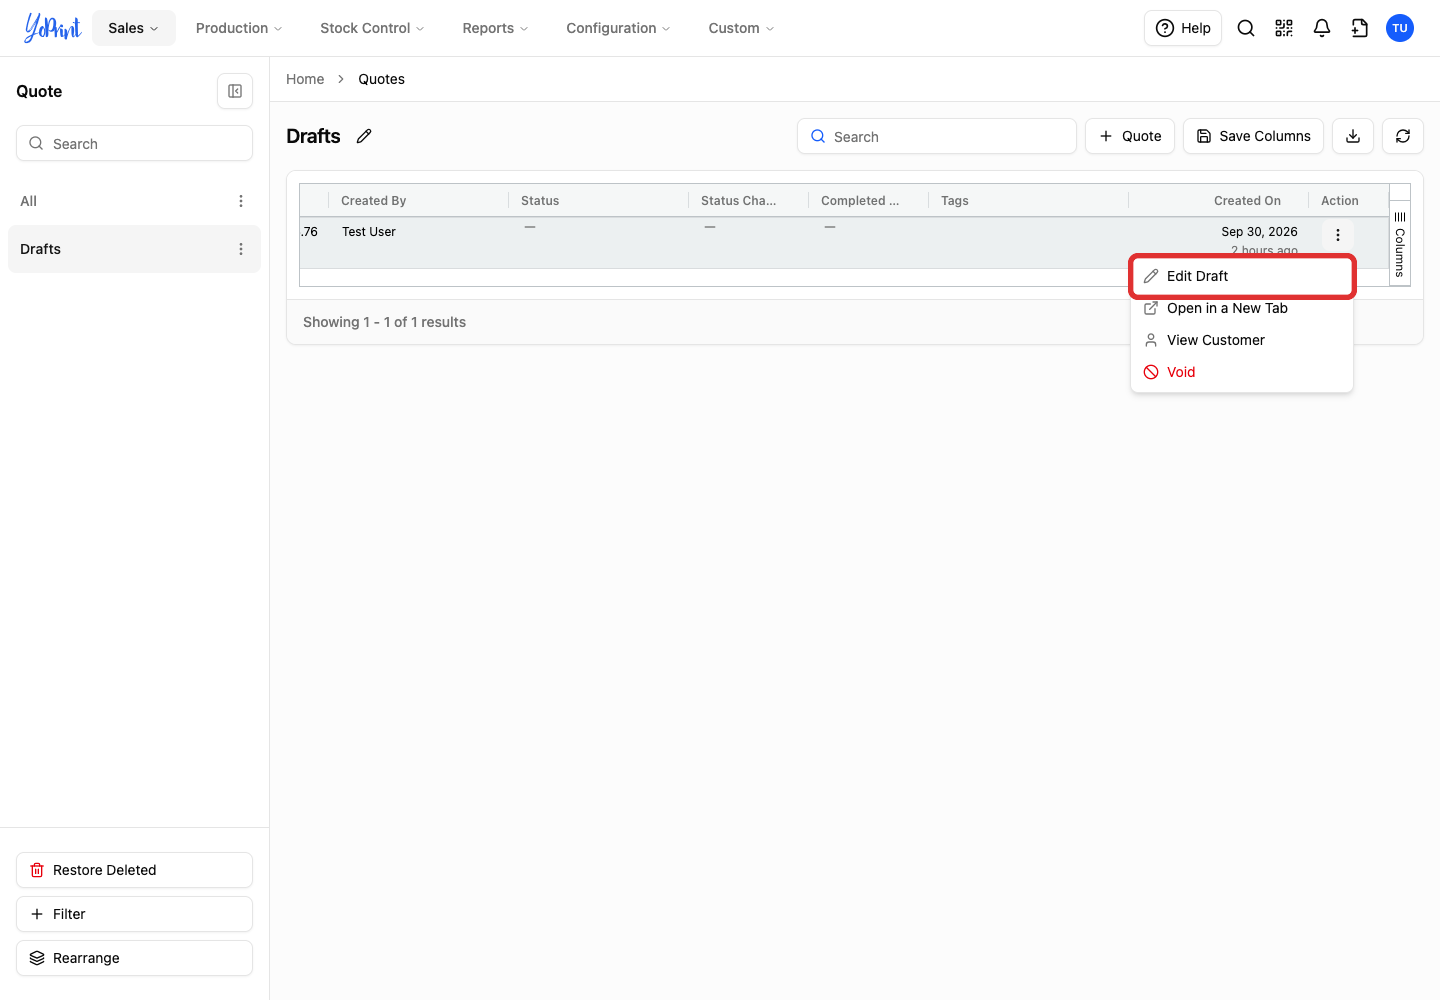Click the YoPrint logo

pos(52,28)
